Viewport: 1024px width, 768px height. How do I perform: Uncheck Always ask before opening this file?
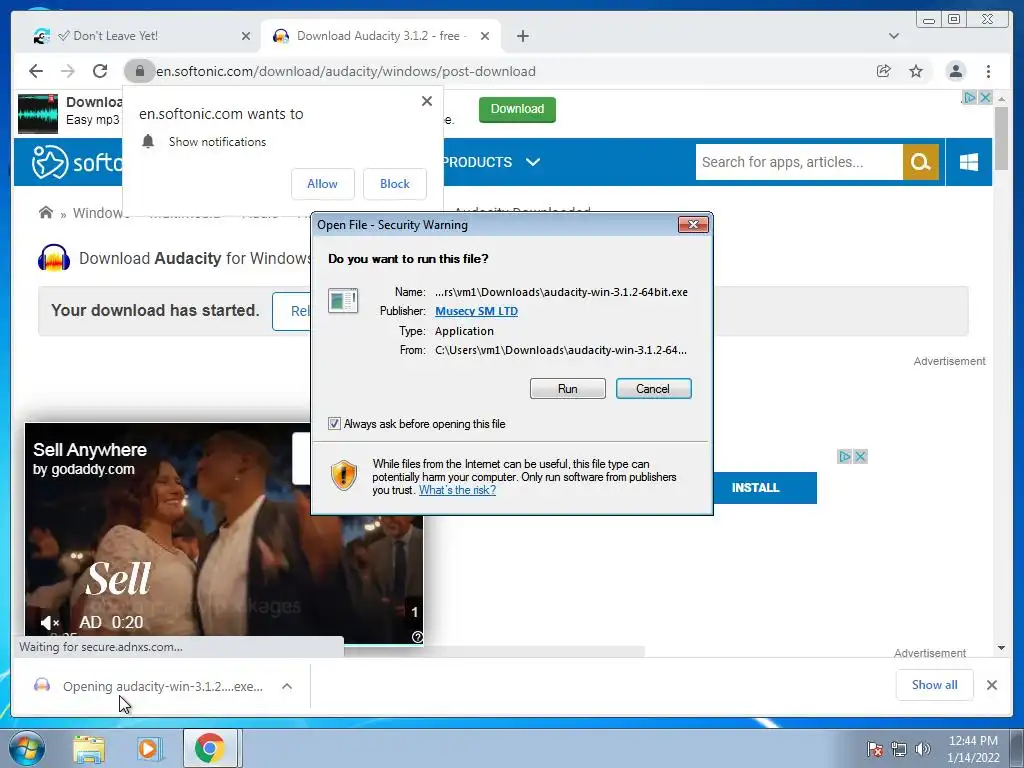click(334, 424)
